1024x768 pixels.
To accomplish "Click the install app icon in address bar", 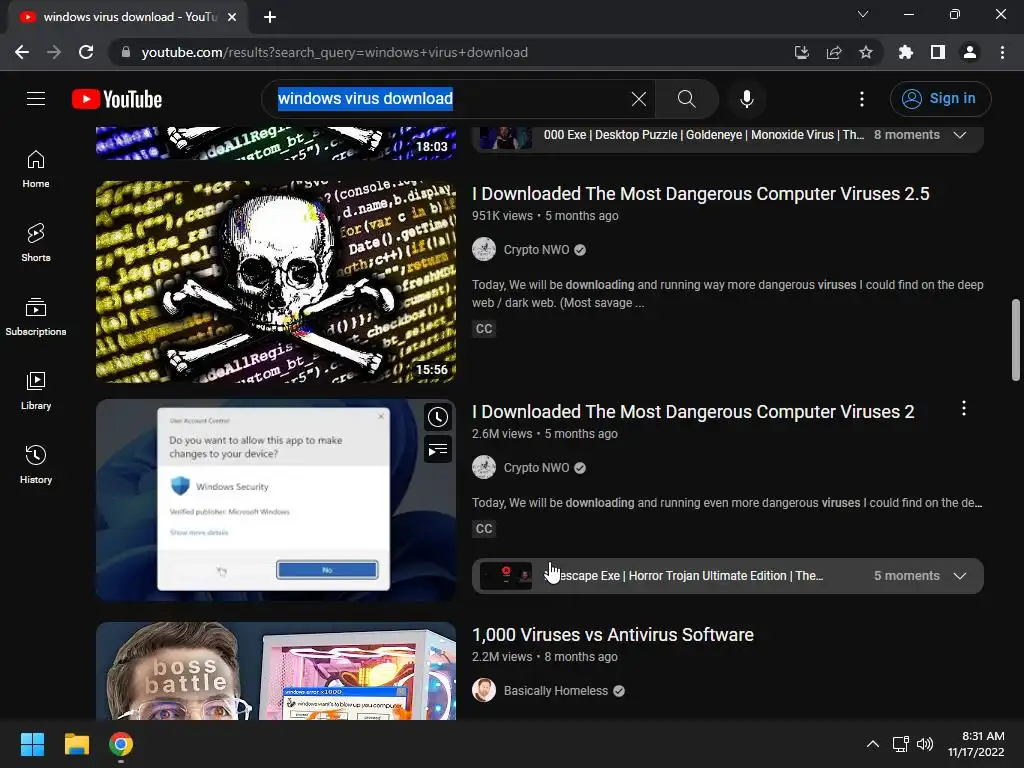I will tap(802, 52).
